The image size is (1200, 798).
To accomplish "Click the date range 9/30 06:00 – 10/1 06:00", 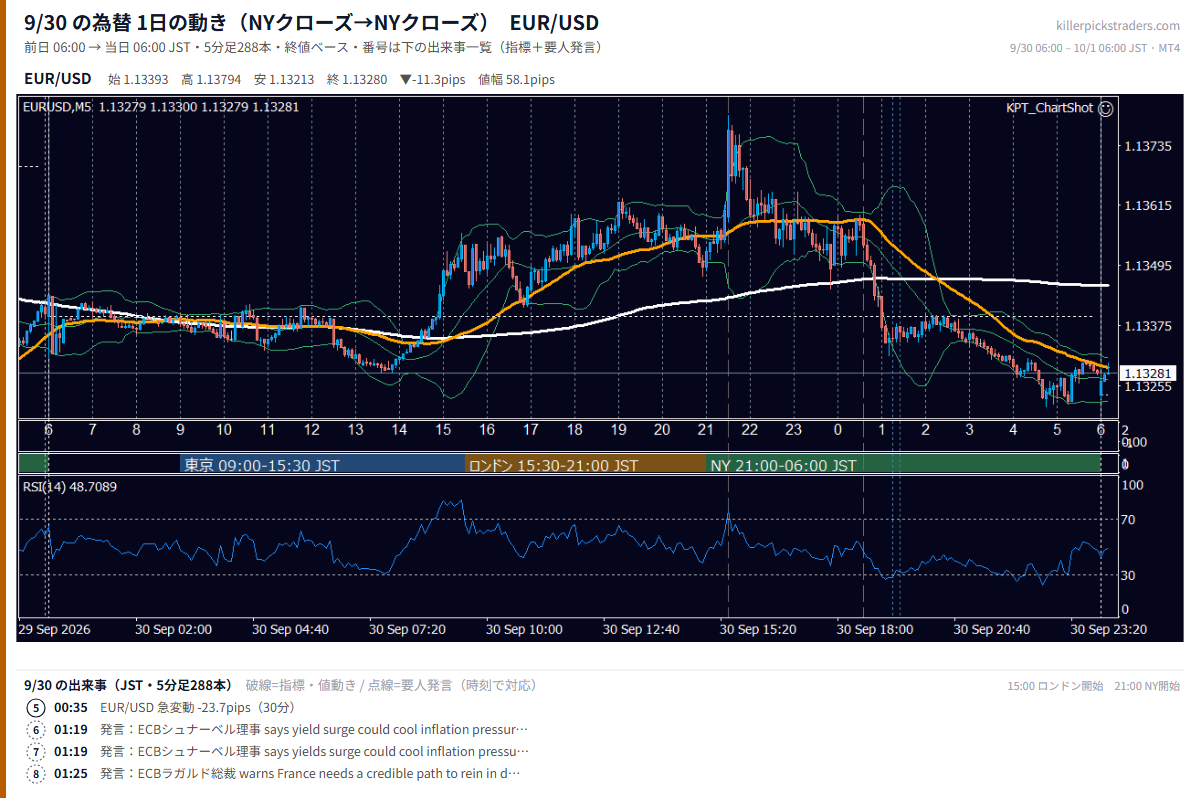I will coord(1077,48).
